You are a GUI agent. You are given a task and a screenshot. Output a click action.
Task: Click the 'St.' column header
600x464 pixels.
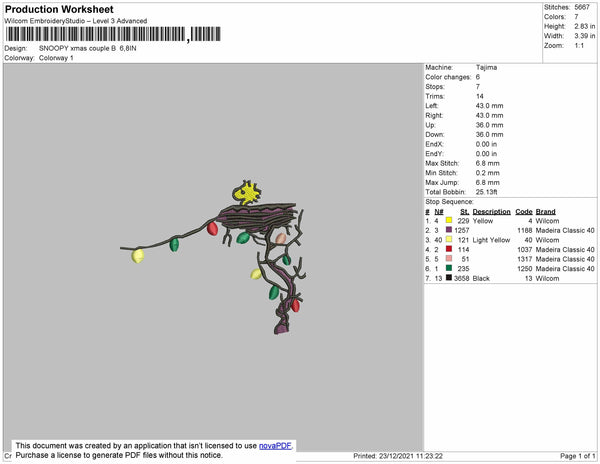(465, 212)
